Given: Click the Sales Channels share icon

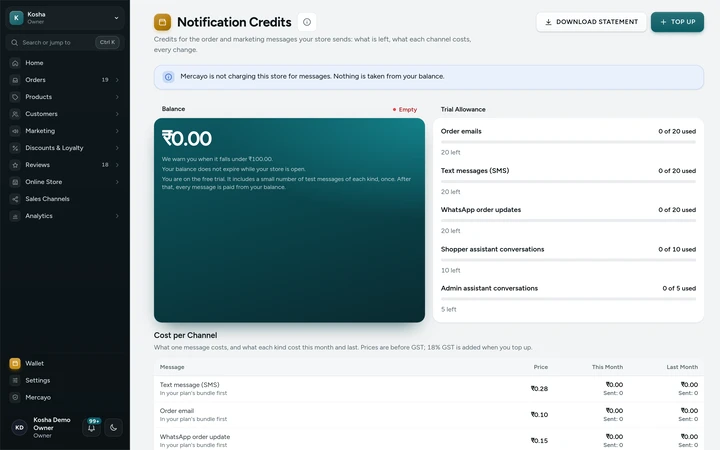Looking at the screenshot, I should (x=15, y=199).
